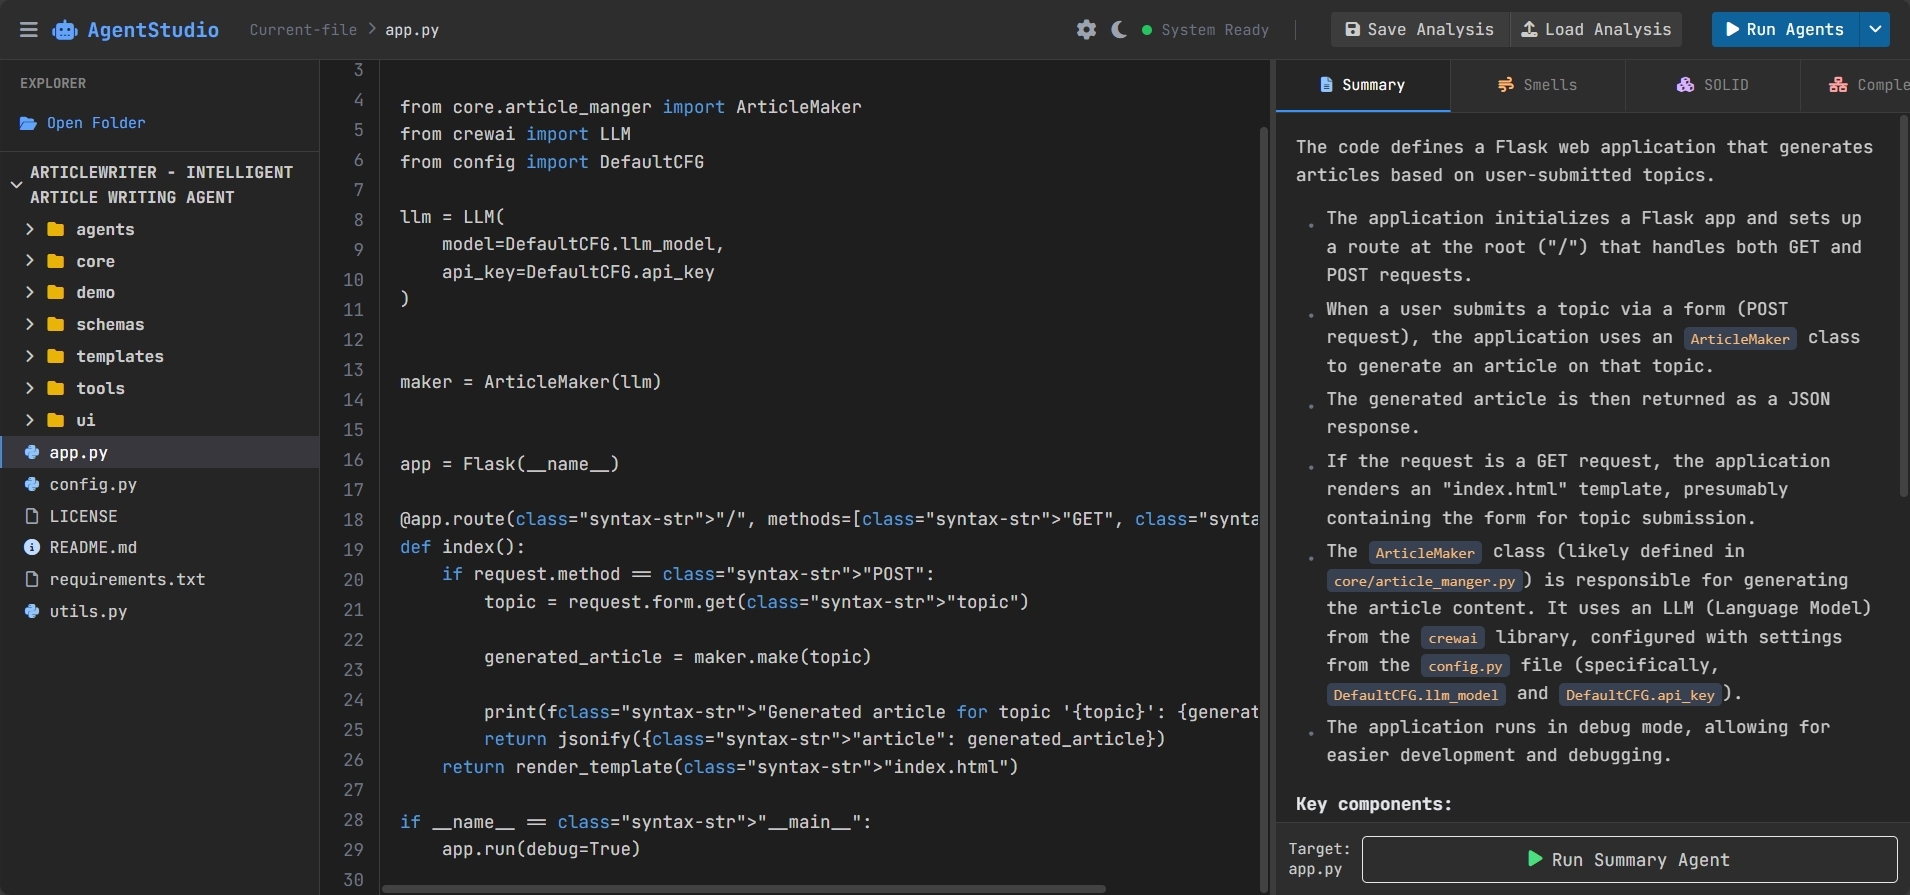Open README.md in the file tree
Image resolution: width=1910 pixels, height=895 pixels.
coord(160,547)
